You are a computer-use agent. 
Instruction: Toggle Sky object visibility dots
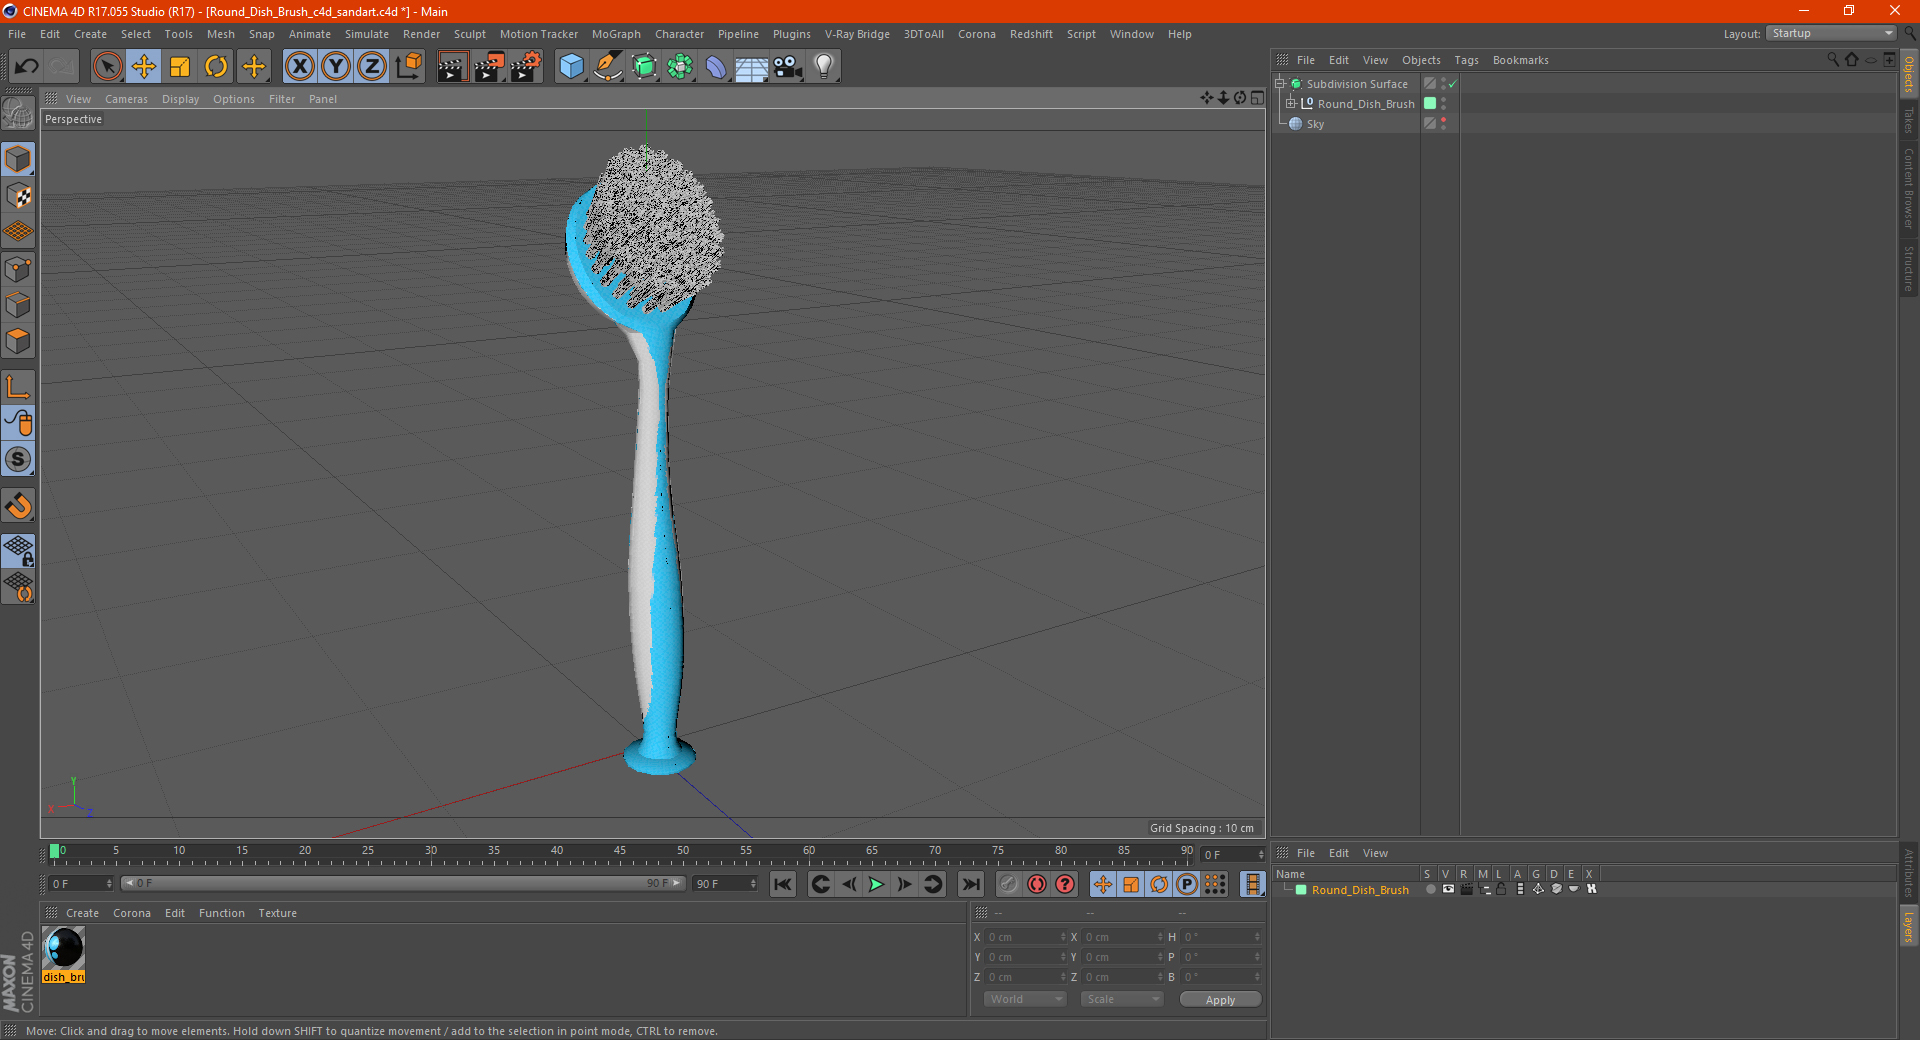1443,124
